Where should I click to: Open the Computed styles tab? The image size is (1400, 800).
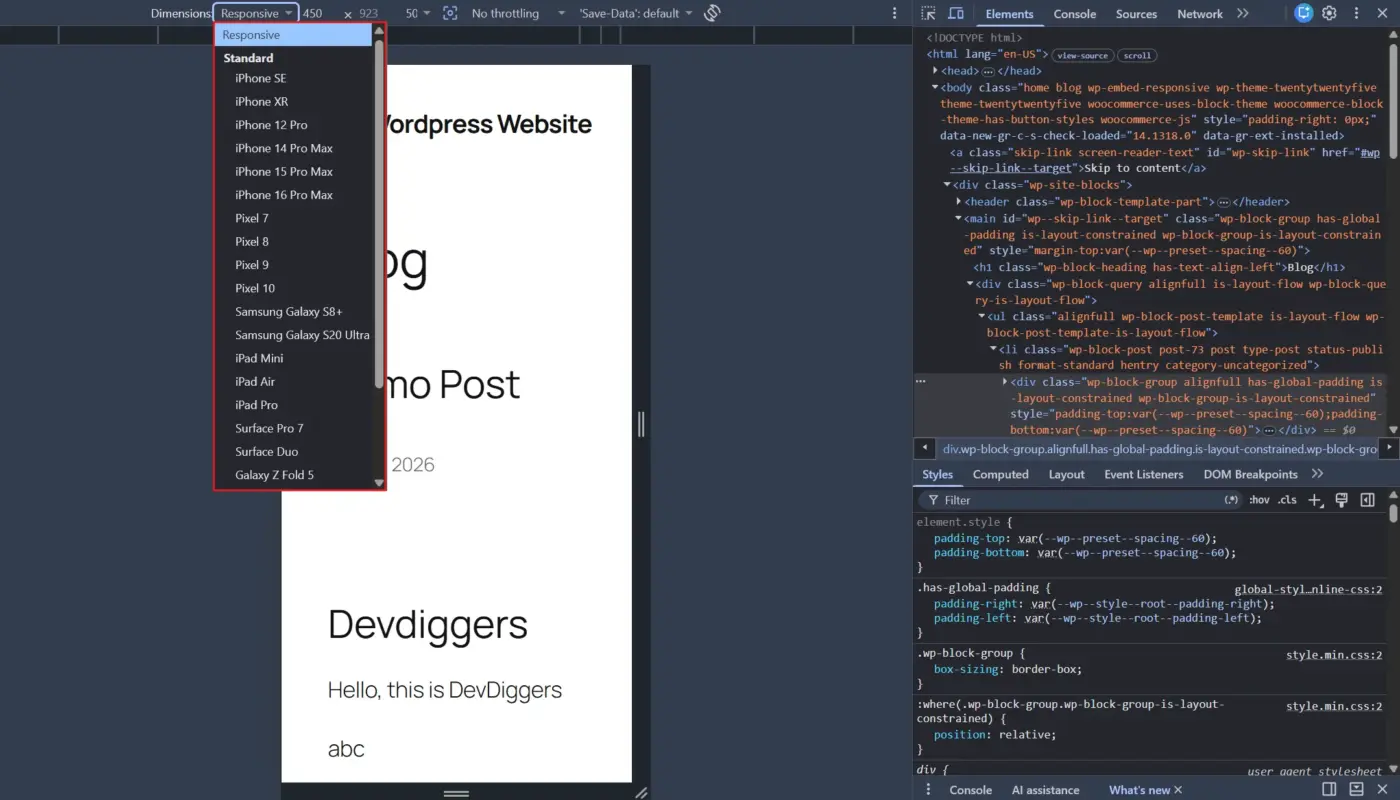tap(1000, 474)
